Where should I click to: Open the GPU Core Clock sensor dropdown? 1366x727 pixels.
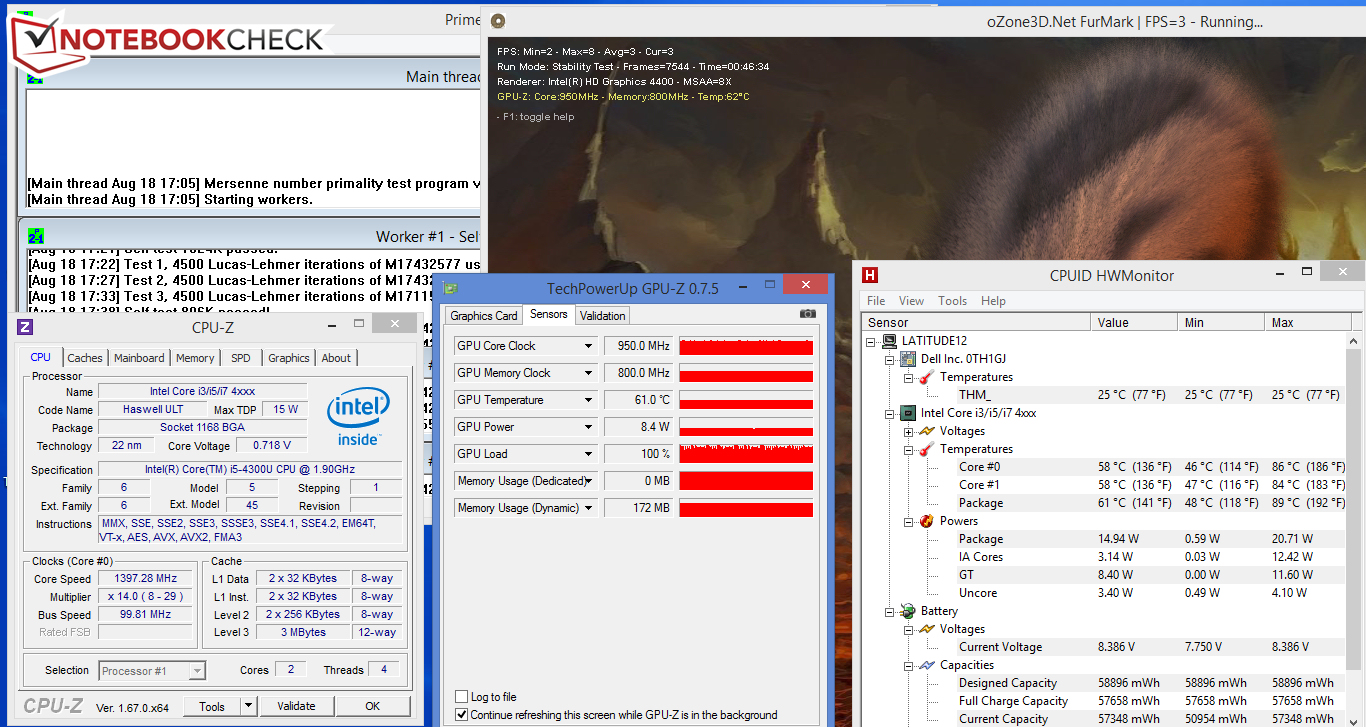[589, 346]
